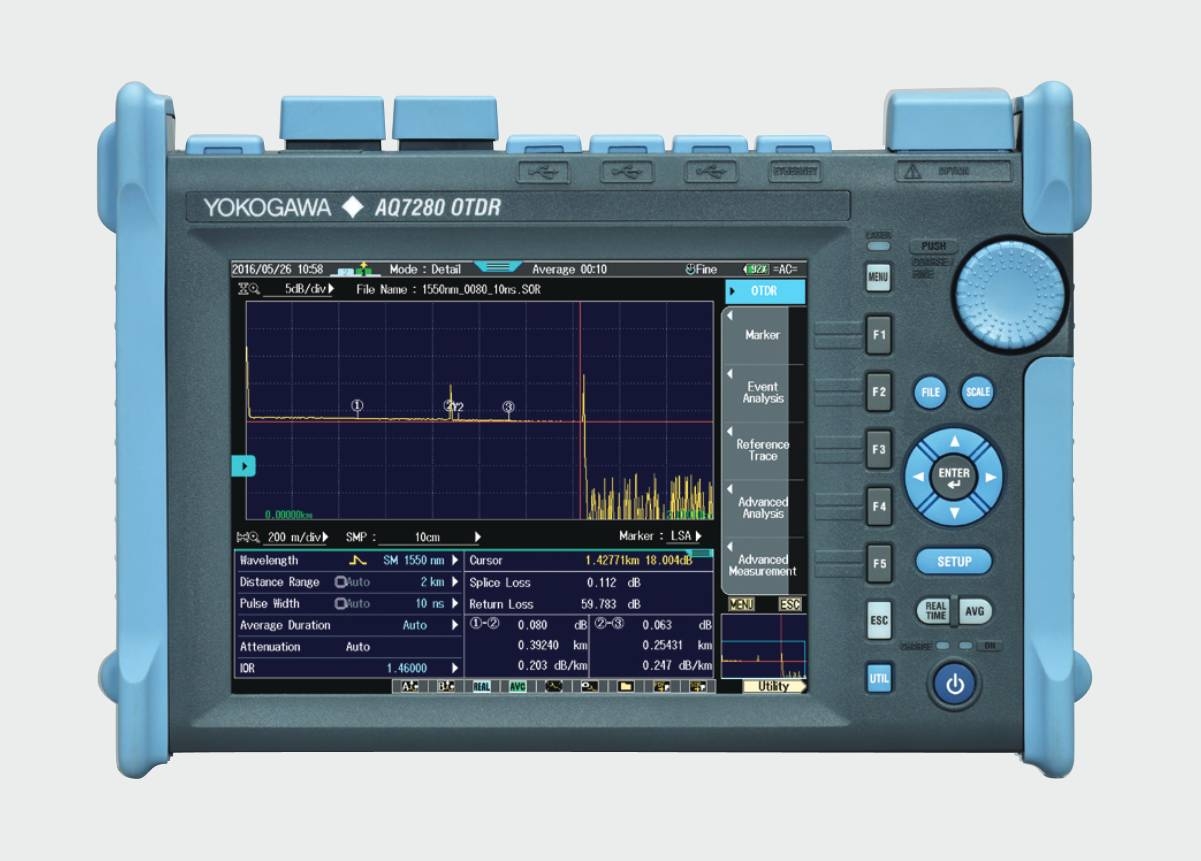Select marker 1 on the trace
This screenshot has width=1201, height=861.
click(357, 405)
